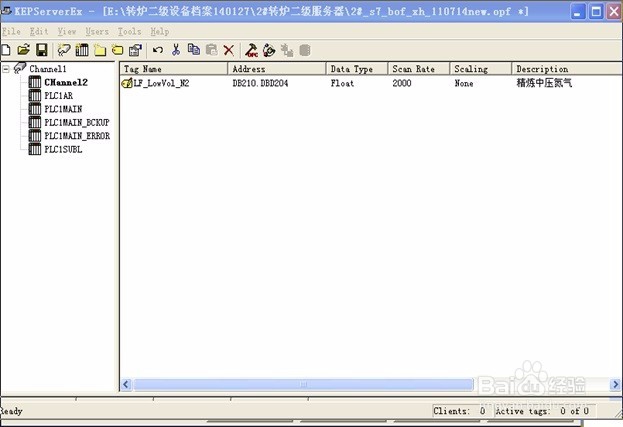The width and height of the screenshot is (623, 427).
Task: Click the None scaling cell
Action: point(464,83)
